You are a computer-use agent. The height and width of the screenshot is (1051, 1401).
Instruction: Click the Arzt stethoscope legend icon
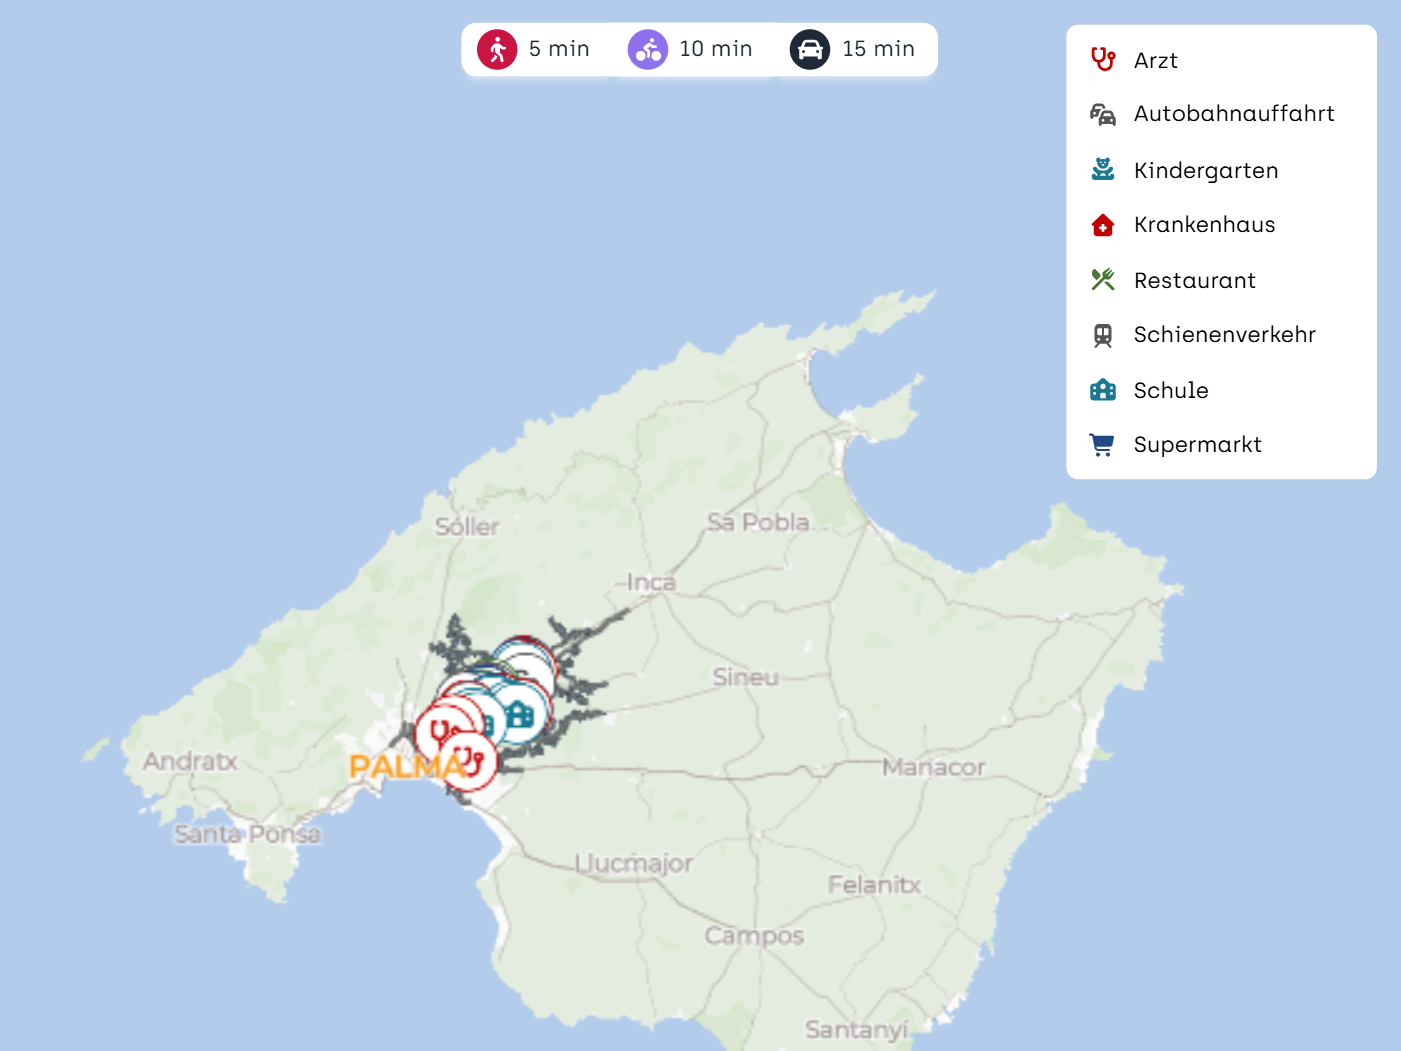[1103, 60]
